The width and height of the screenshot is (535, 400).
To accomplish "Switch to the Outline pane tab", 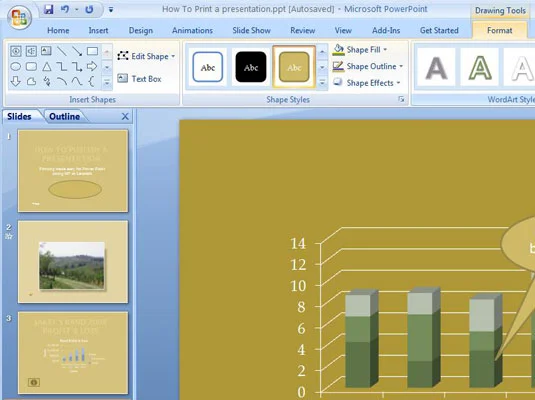I will (64, 116).
